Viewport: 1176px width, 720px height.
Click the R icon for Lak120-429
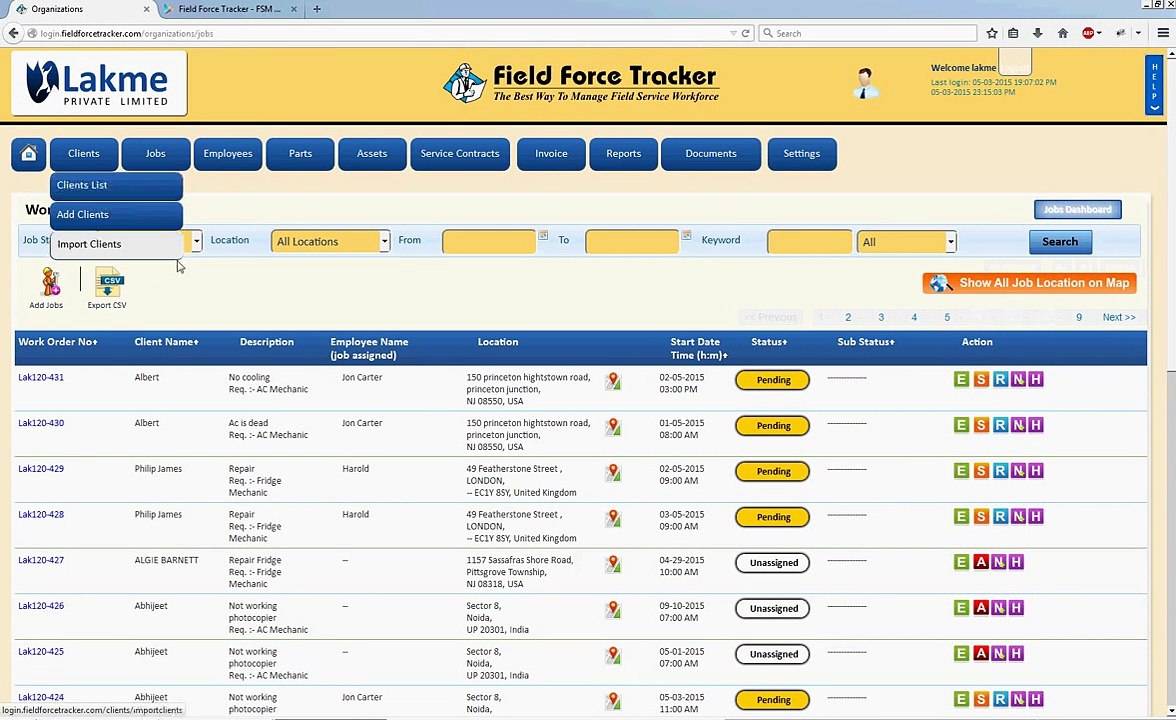coord(1000,471)
